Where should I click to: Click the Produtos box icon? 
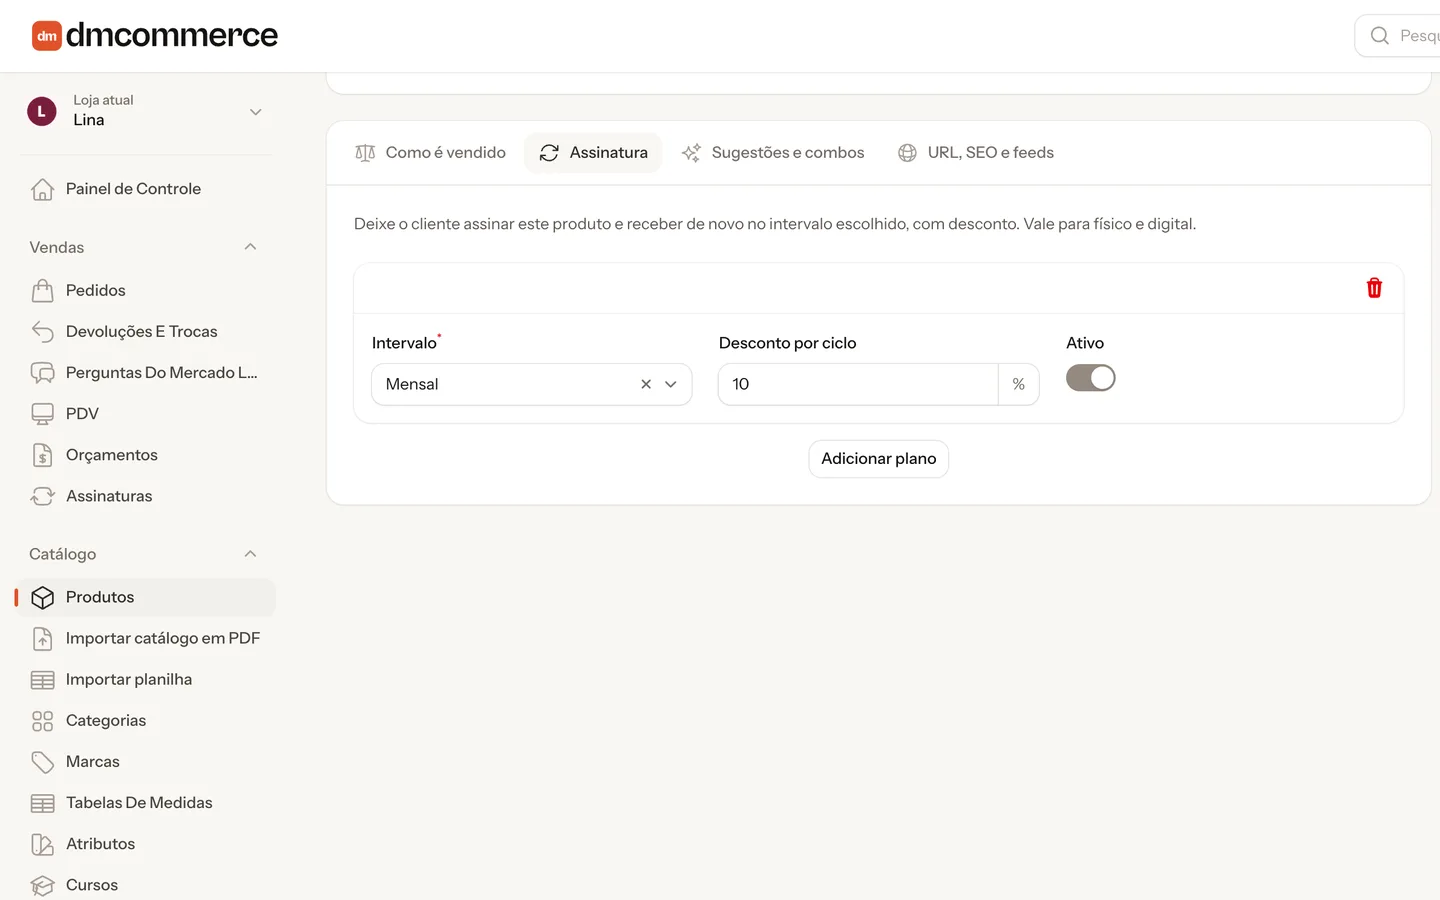click(x=42, y=597)
